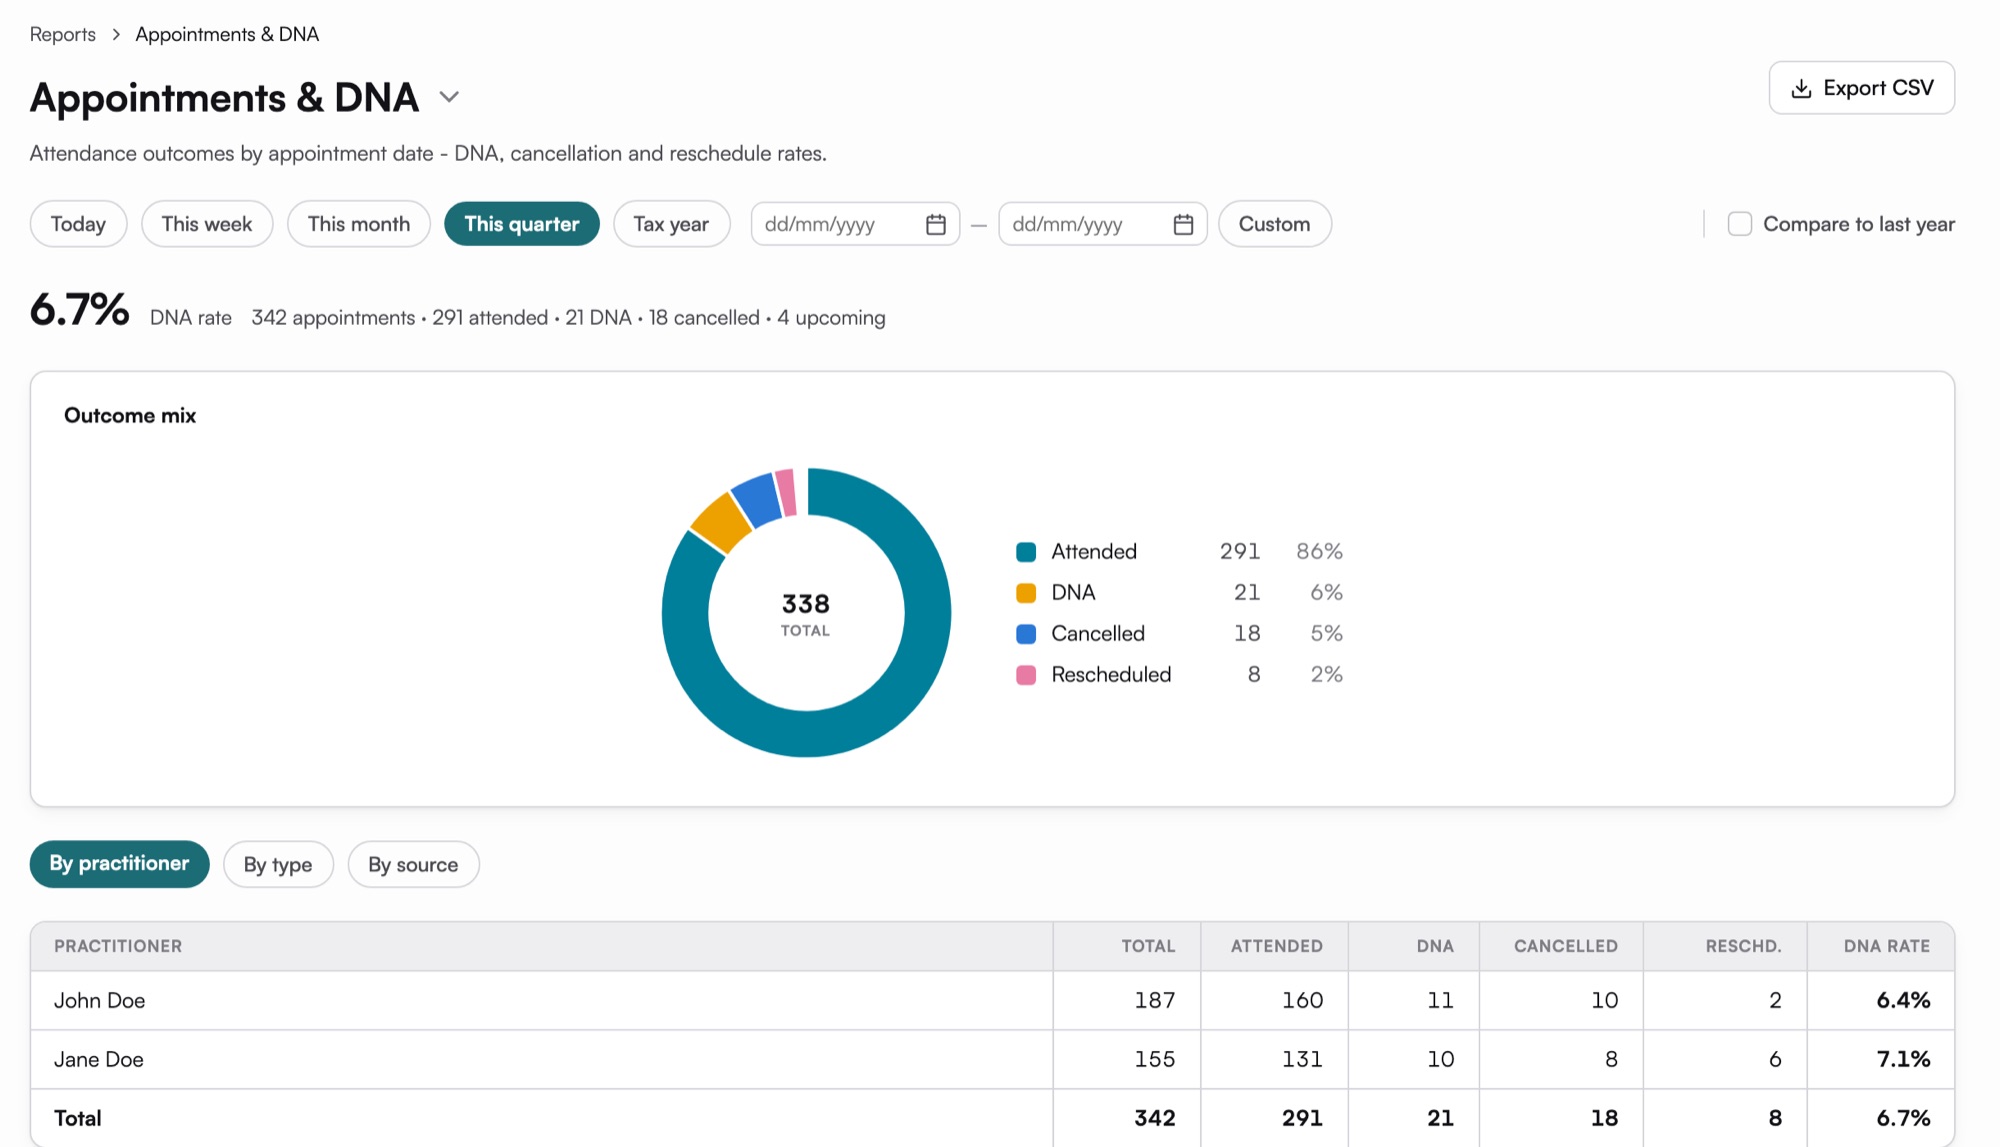Image resolution: width=2000 pixels, height=1147 pixels.
Task: Go to Reports breadcrumb link
Action: (63, 34)
